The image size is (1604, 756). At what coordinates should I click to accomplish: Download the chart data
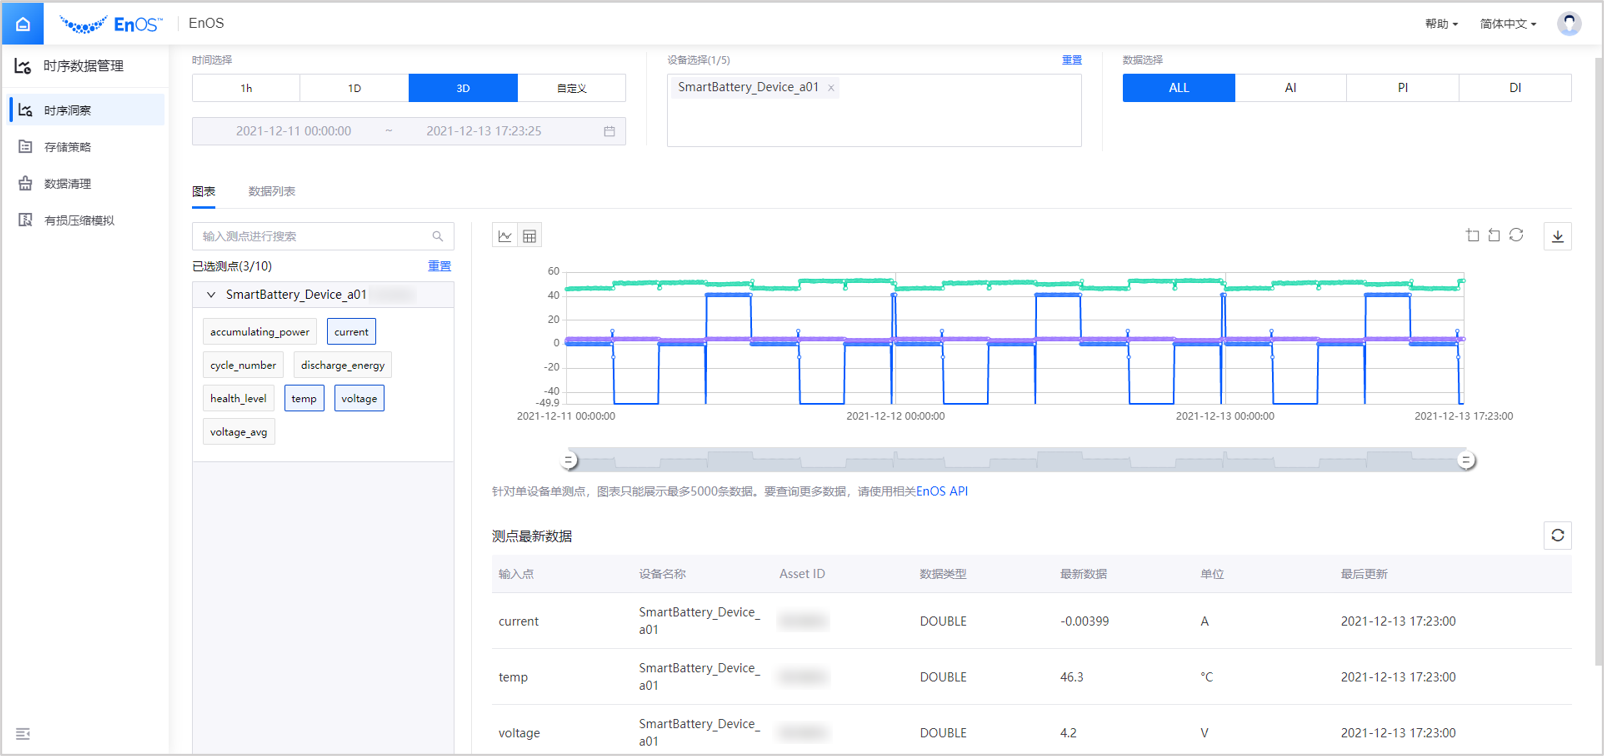point(1557,236)
